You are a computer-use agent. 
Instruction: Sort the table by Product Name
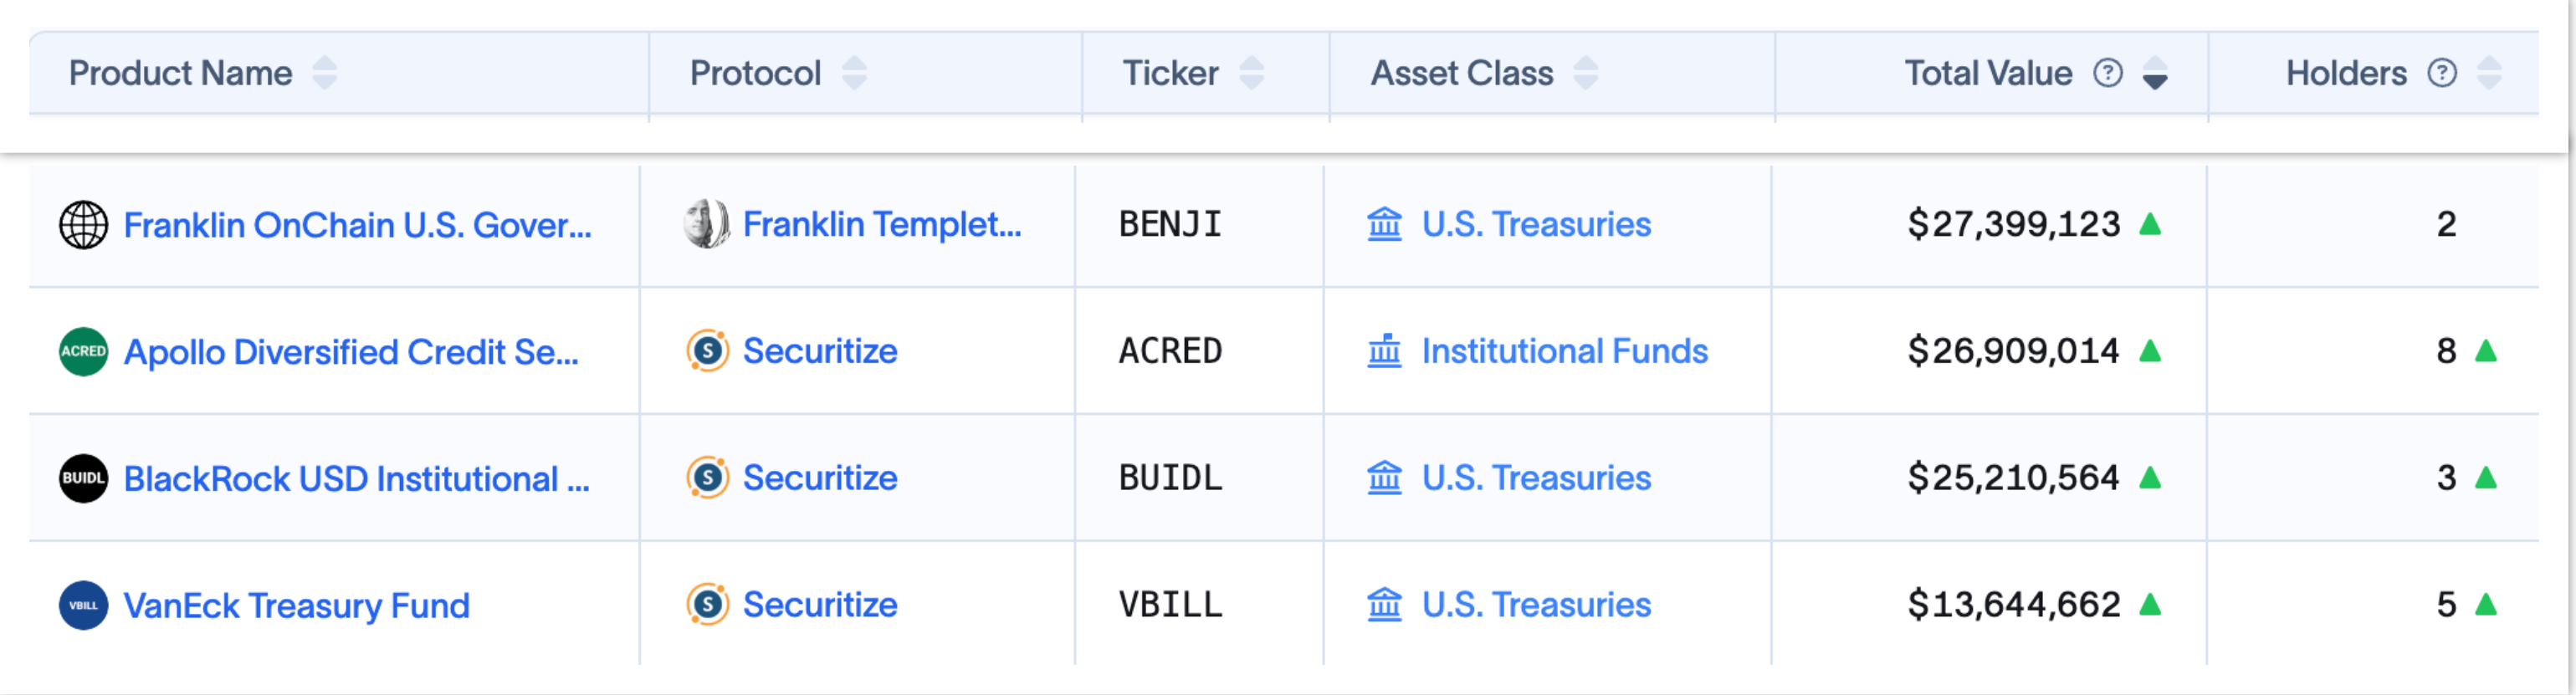[325, 72]
